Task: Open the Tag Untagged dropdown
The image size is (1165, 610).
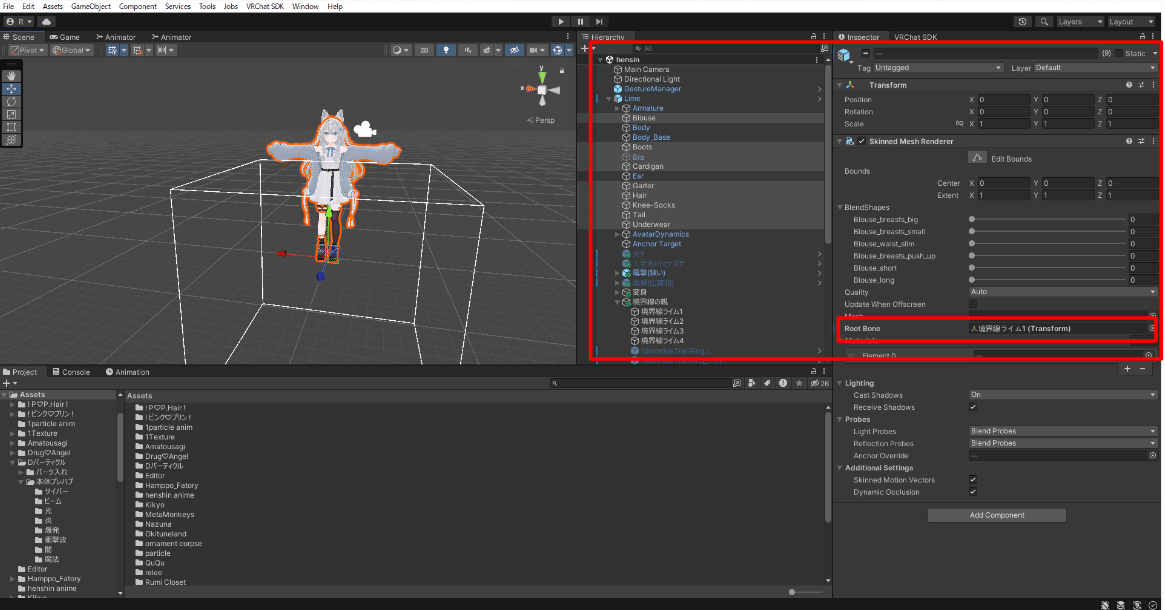Action: pyautogui.click(x=938, y=68)
